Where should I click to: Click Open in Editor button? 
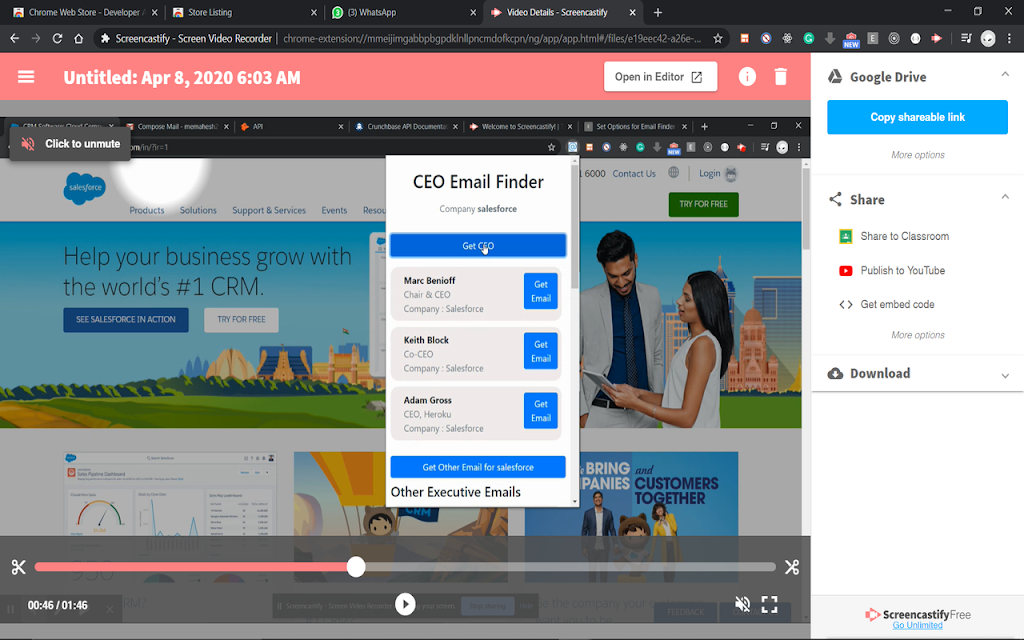click(660, 76)
